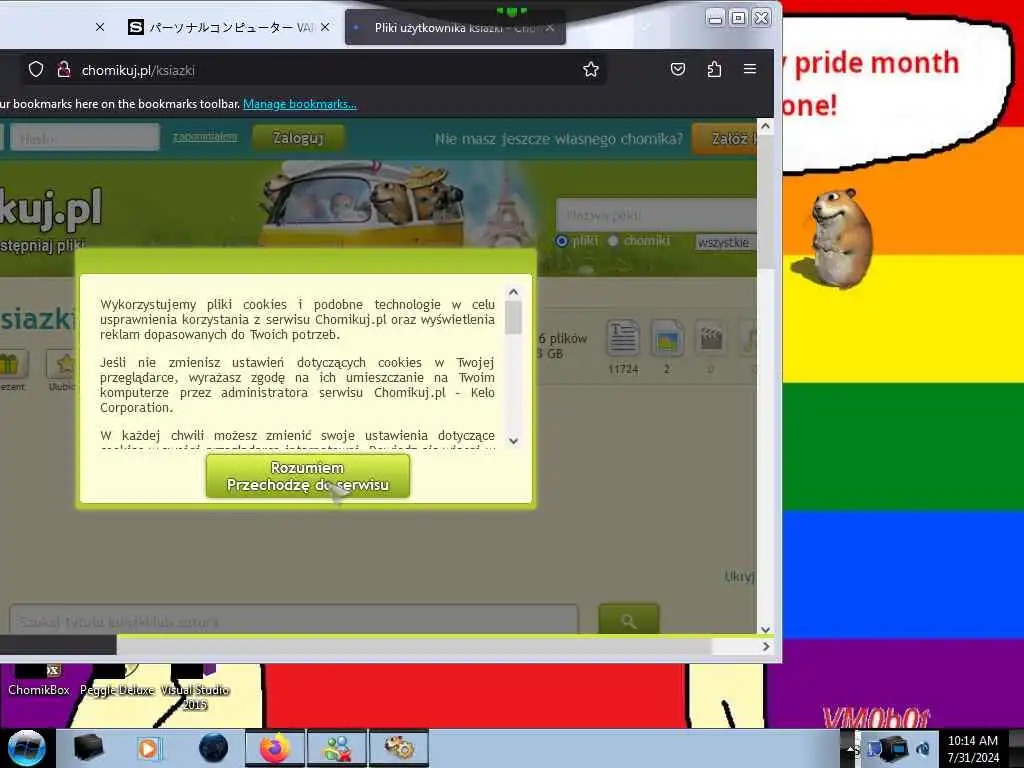Click the green magnifier search button
Viewport: 1024px width, 768px height.
629,620
